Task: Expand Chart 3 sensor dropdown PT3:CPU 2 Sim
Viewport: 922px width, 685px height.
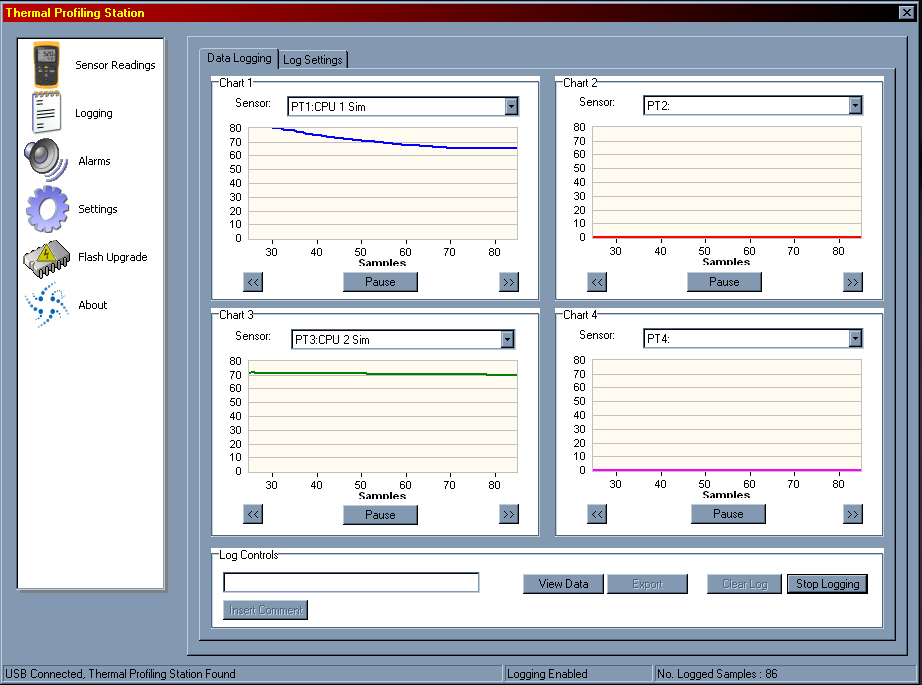Action: pos(507,340)
